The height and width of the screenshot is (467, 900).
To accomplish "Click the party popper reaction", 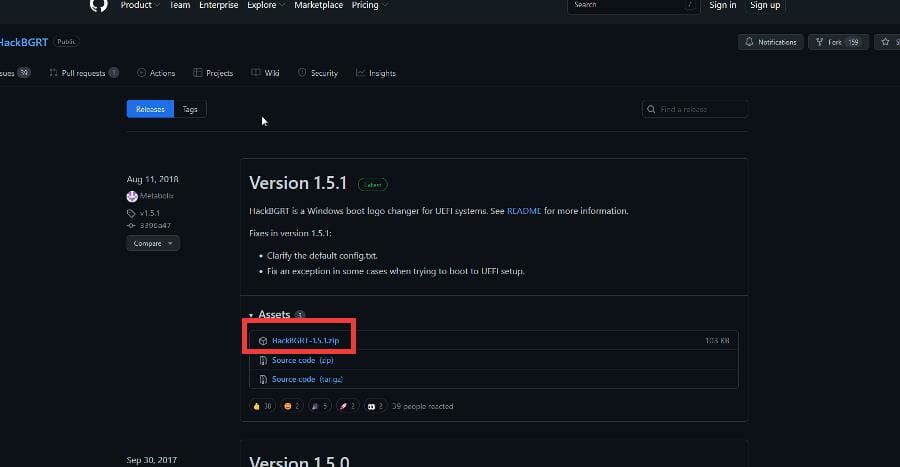I will (x=320, y=406).
